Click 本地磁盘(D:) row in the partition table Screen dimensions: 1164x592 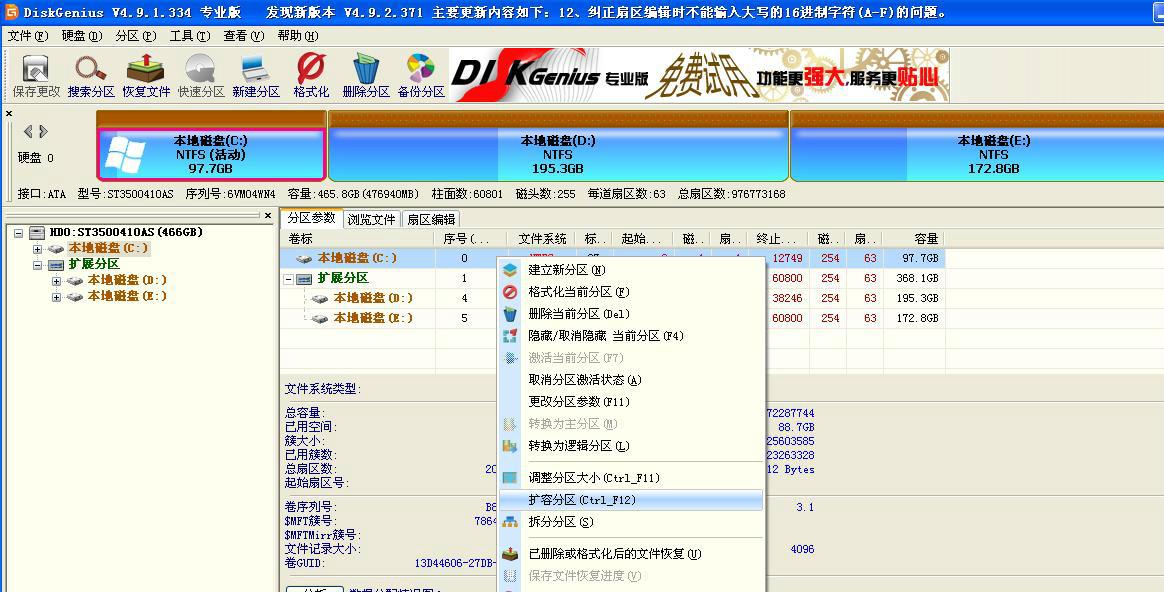click(613, 298)
